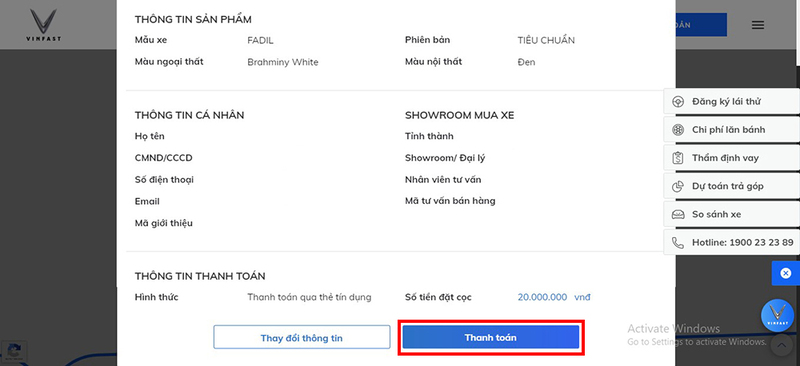Viewport: 800px width, 366px height.
Task: Click the FADIL model value
Action: [x=260, y=40]
